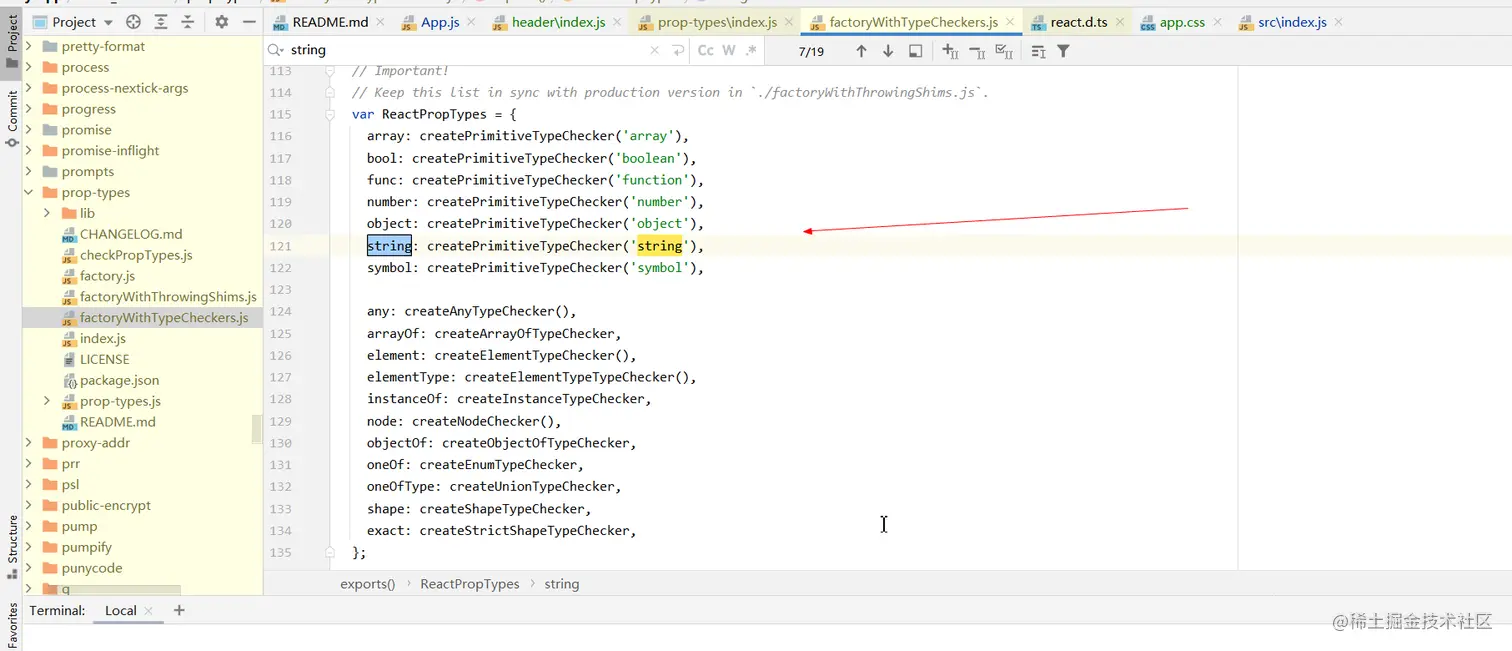This screenshot has height=651, width=1512.
Task: Open factoryWithThrowingShims.js in the tree
Action: click(x=168, y=297)
